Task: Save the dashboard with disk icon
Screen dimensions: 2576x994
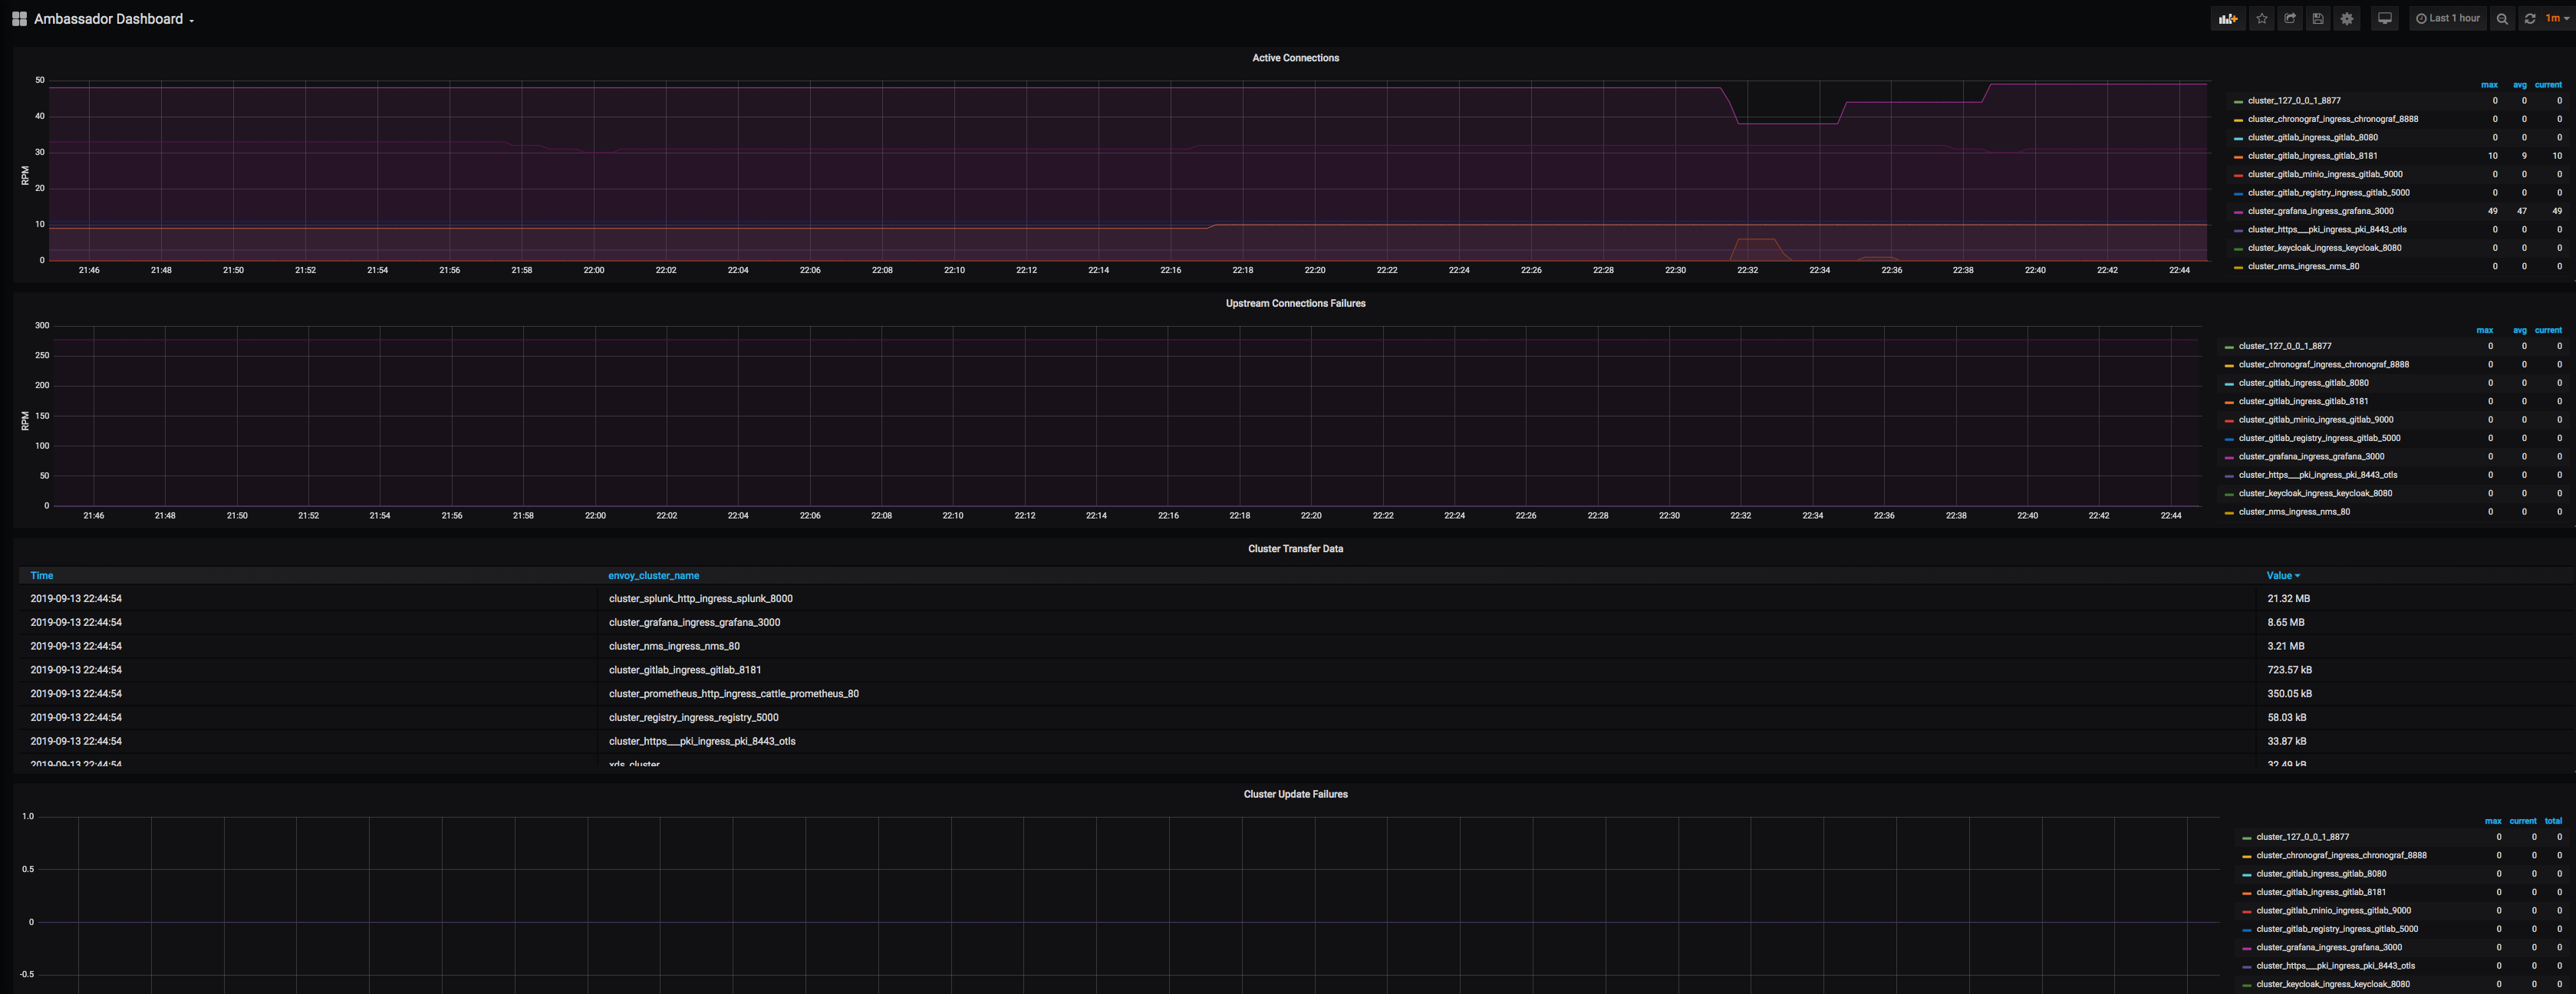Action: click(x=2318, y=18)
